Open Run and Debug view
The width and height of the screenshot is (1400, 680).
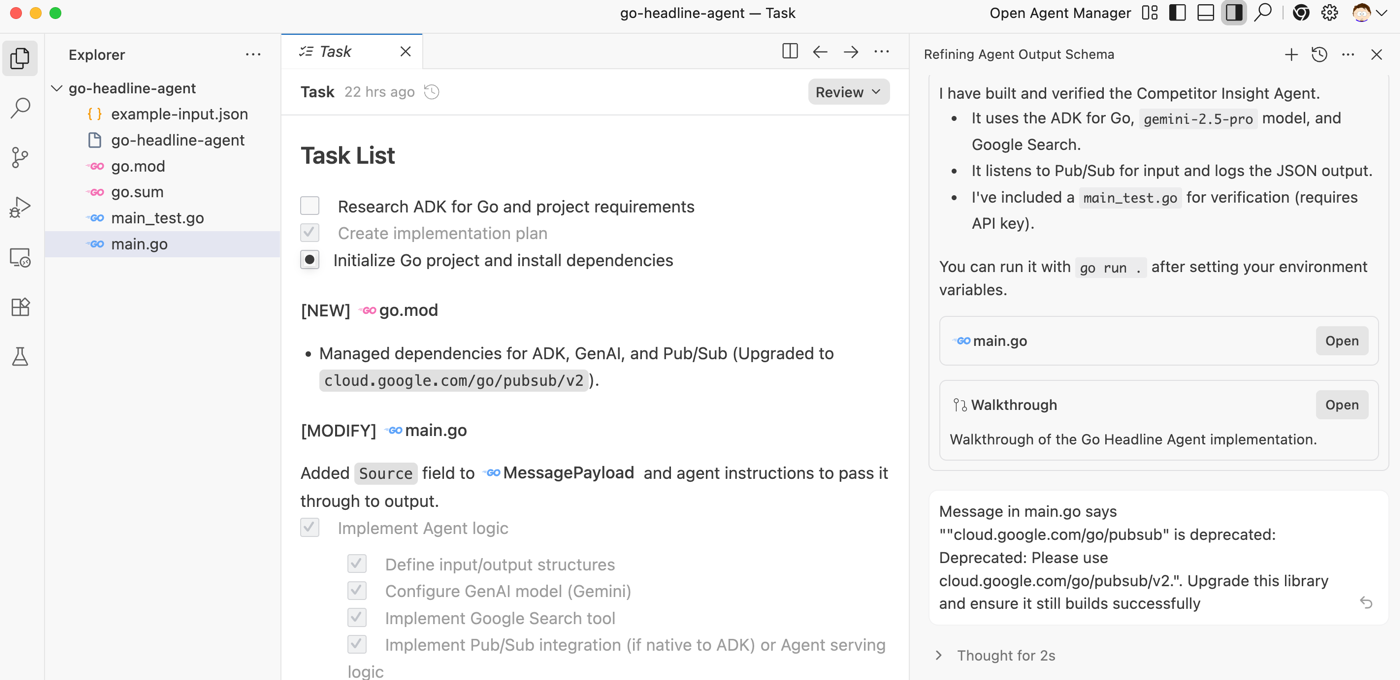20,208
